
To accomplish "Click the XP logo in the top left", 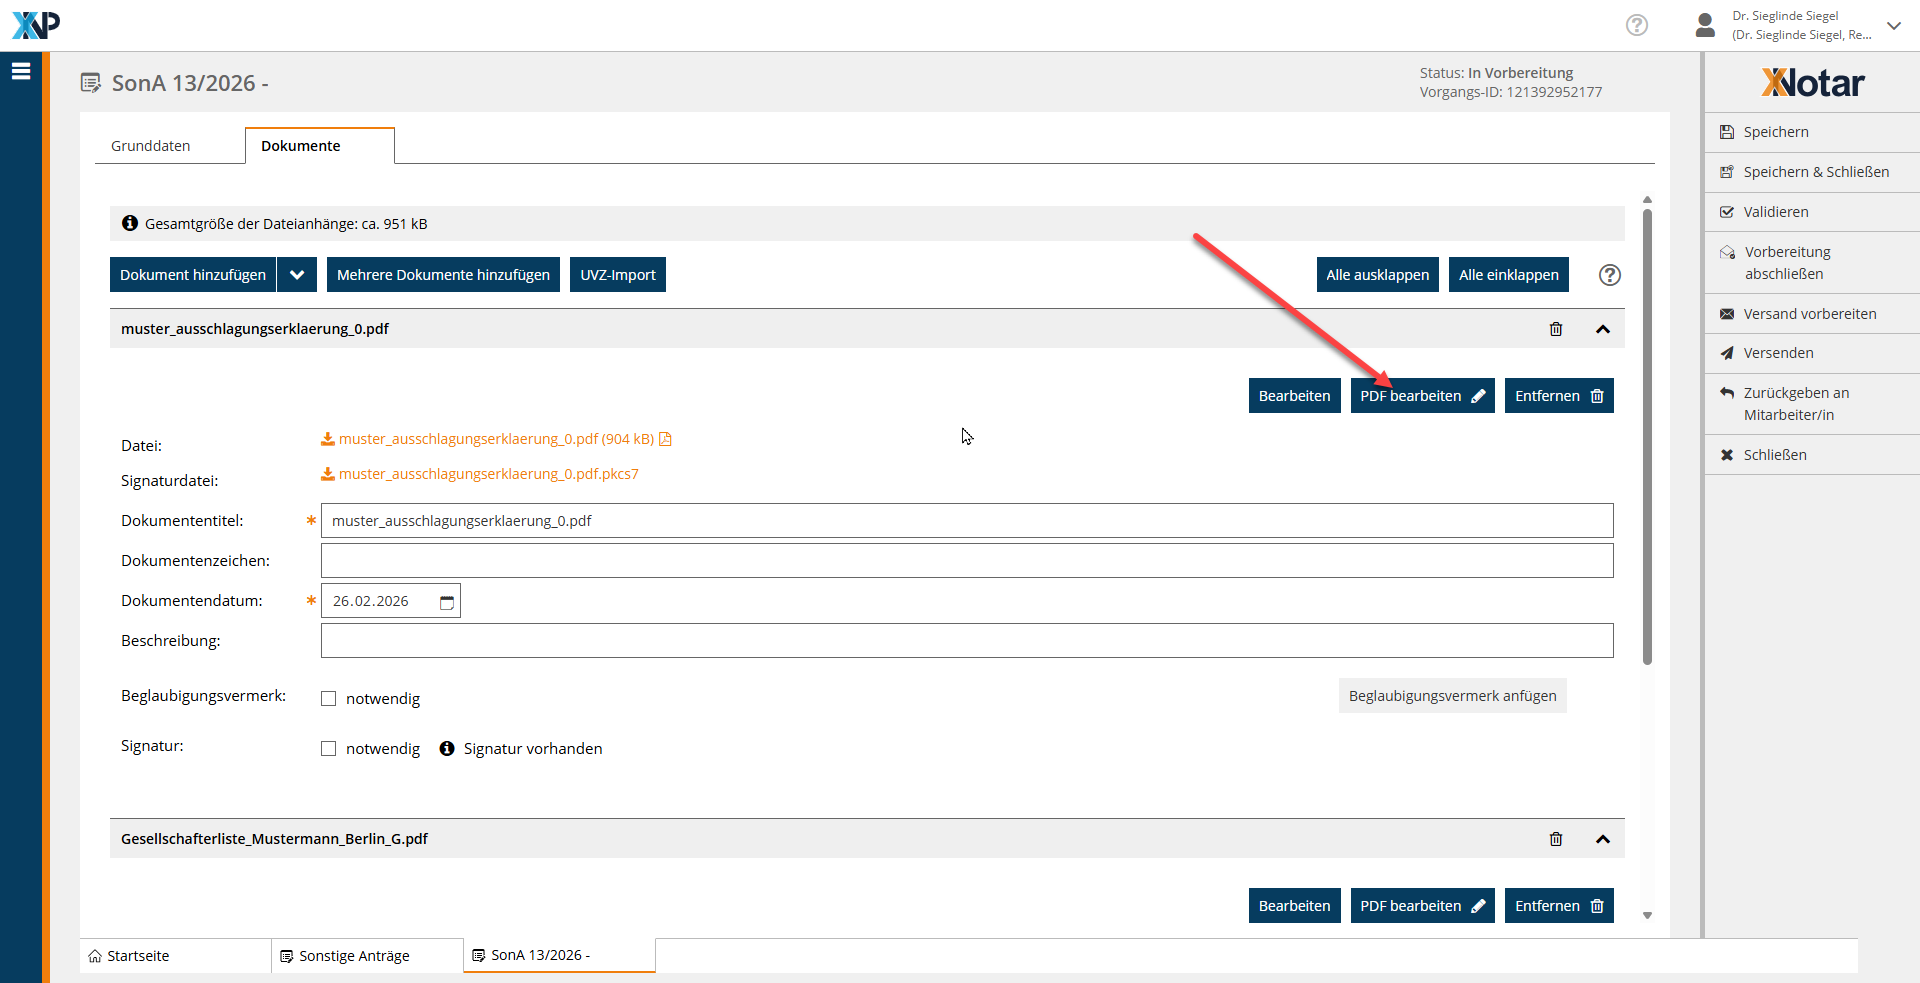I will pyautogui.click(x=36, y=25).
